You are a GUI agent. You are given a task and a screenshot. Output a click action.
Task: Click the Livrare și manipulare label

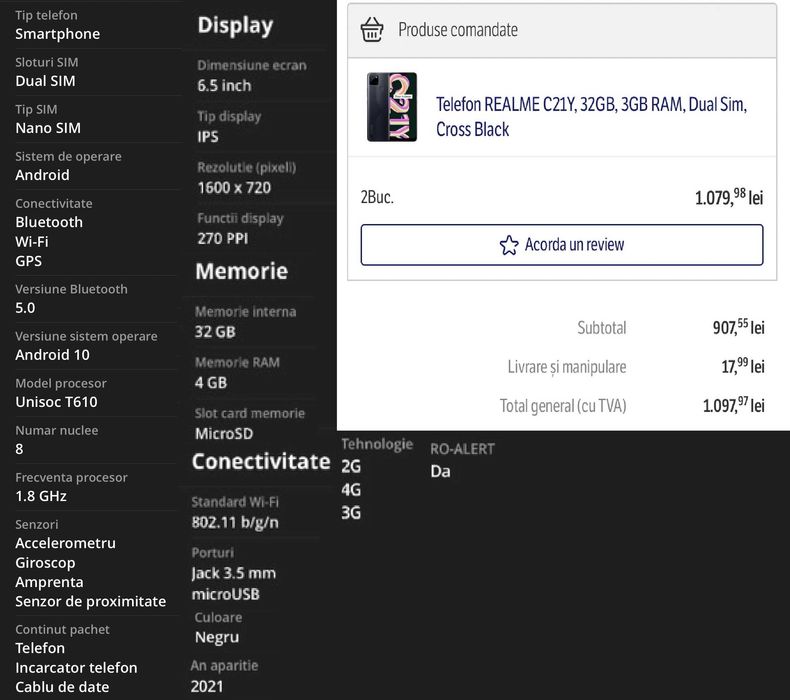(567, 367)
